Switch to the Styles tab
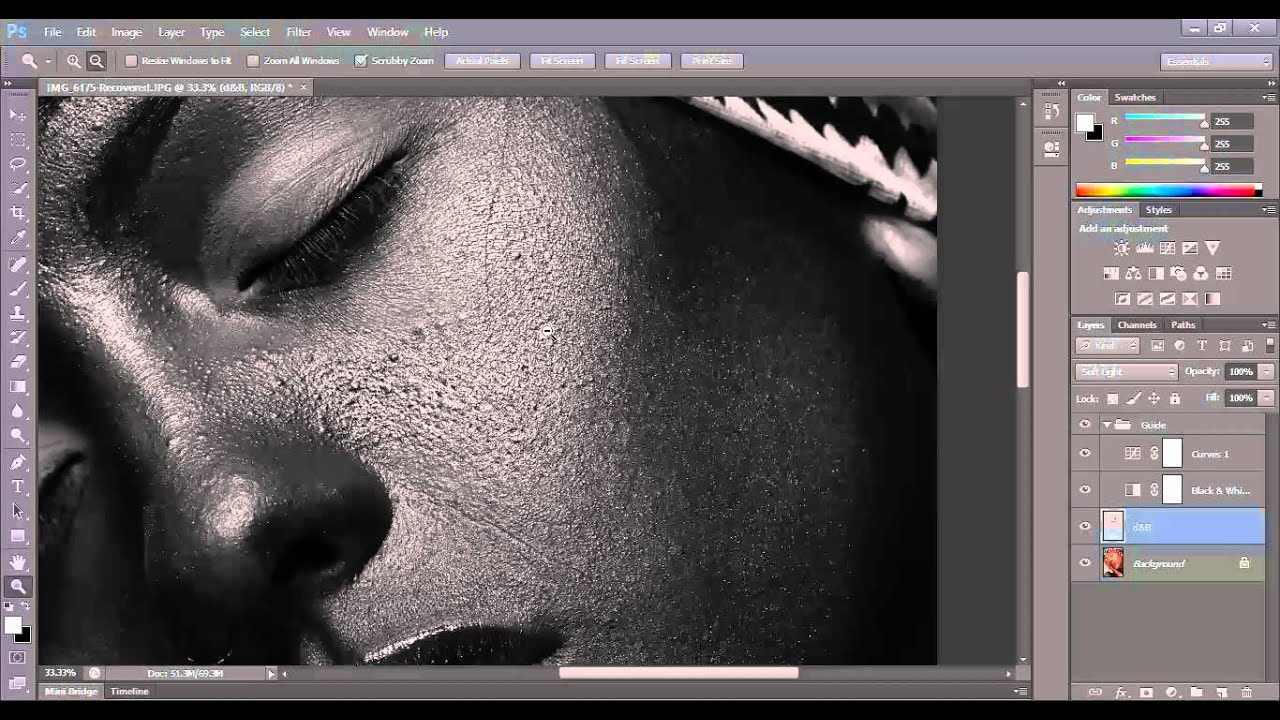 [1158, 210]
